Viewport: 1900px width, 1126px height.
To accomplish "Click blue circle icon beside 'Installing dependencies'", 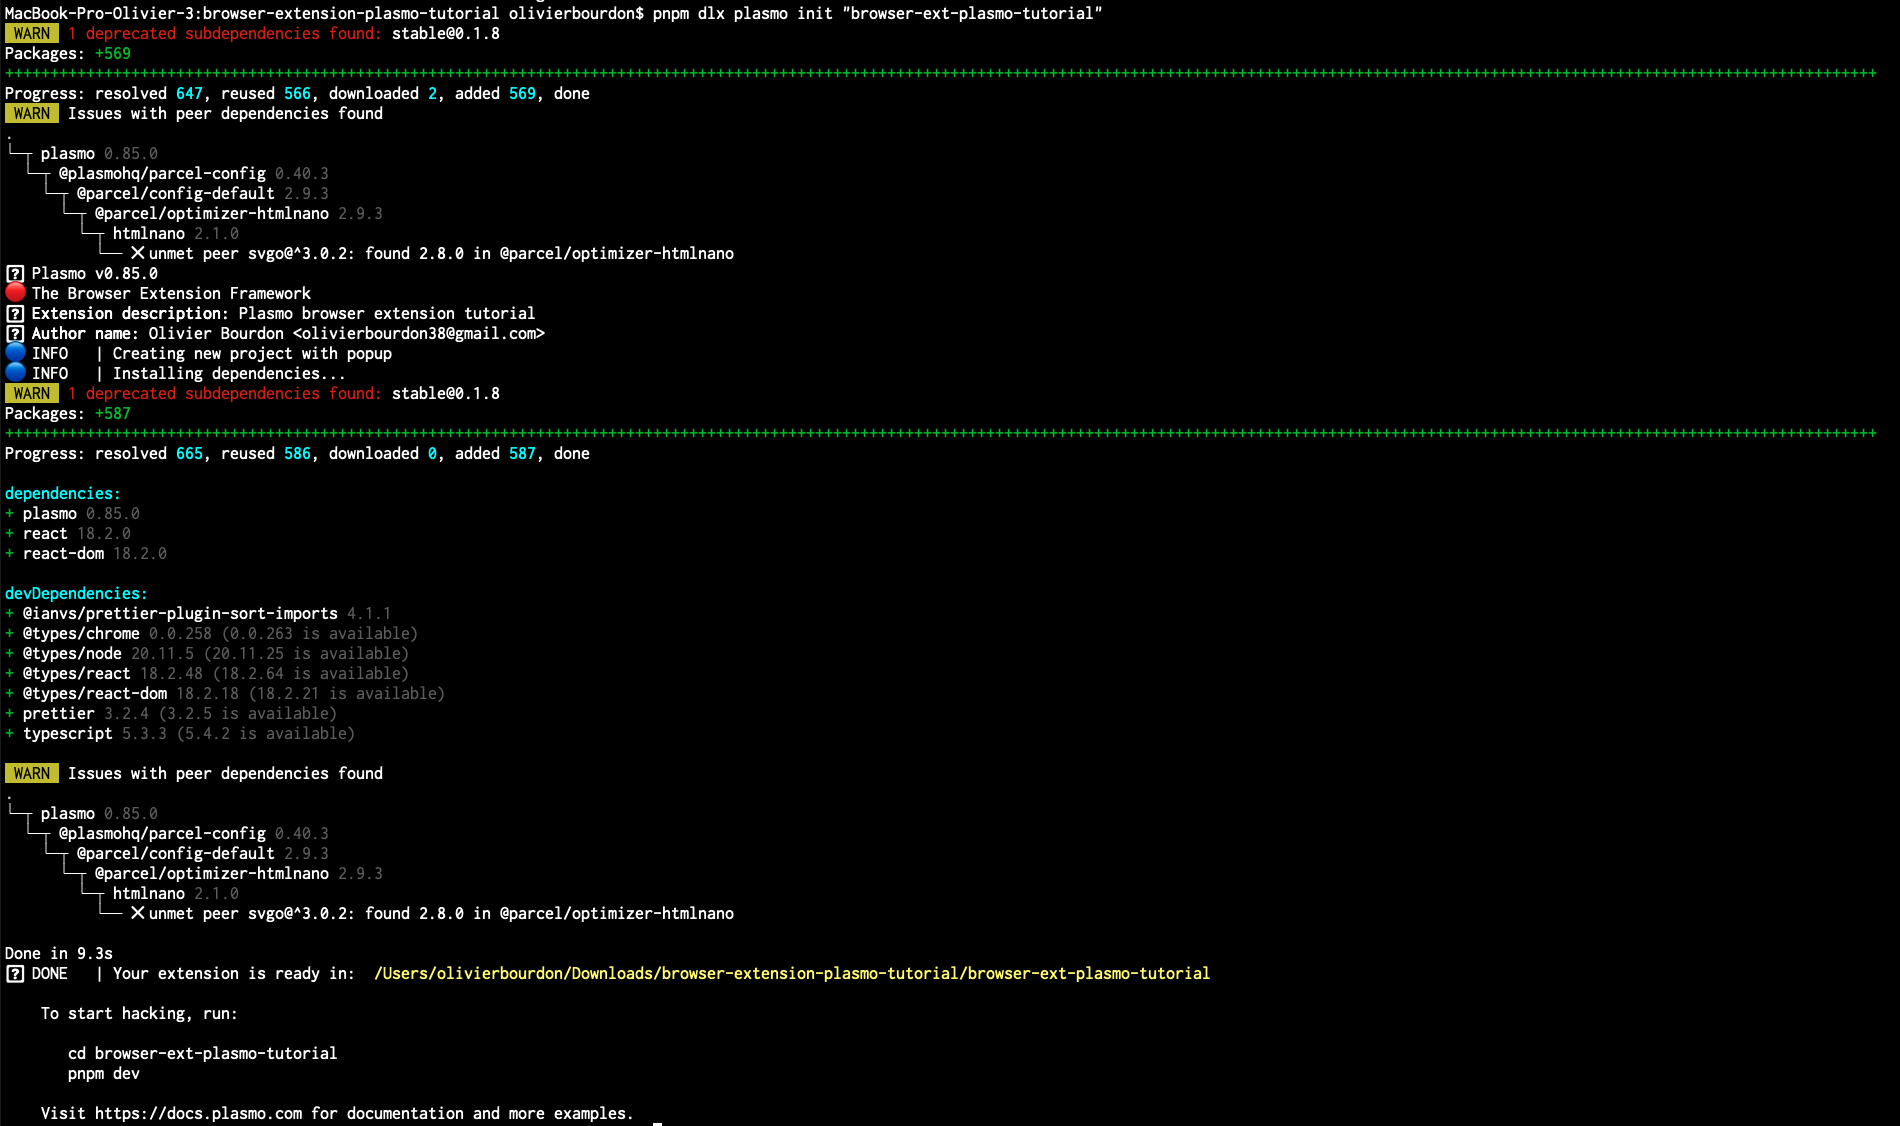I will click(x=15, y=373).
